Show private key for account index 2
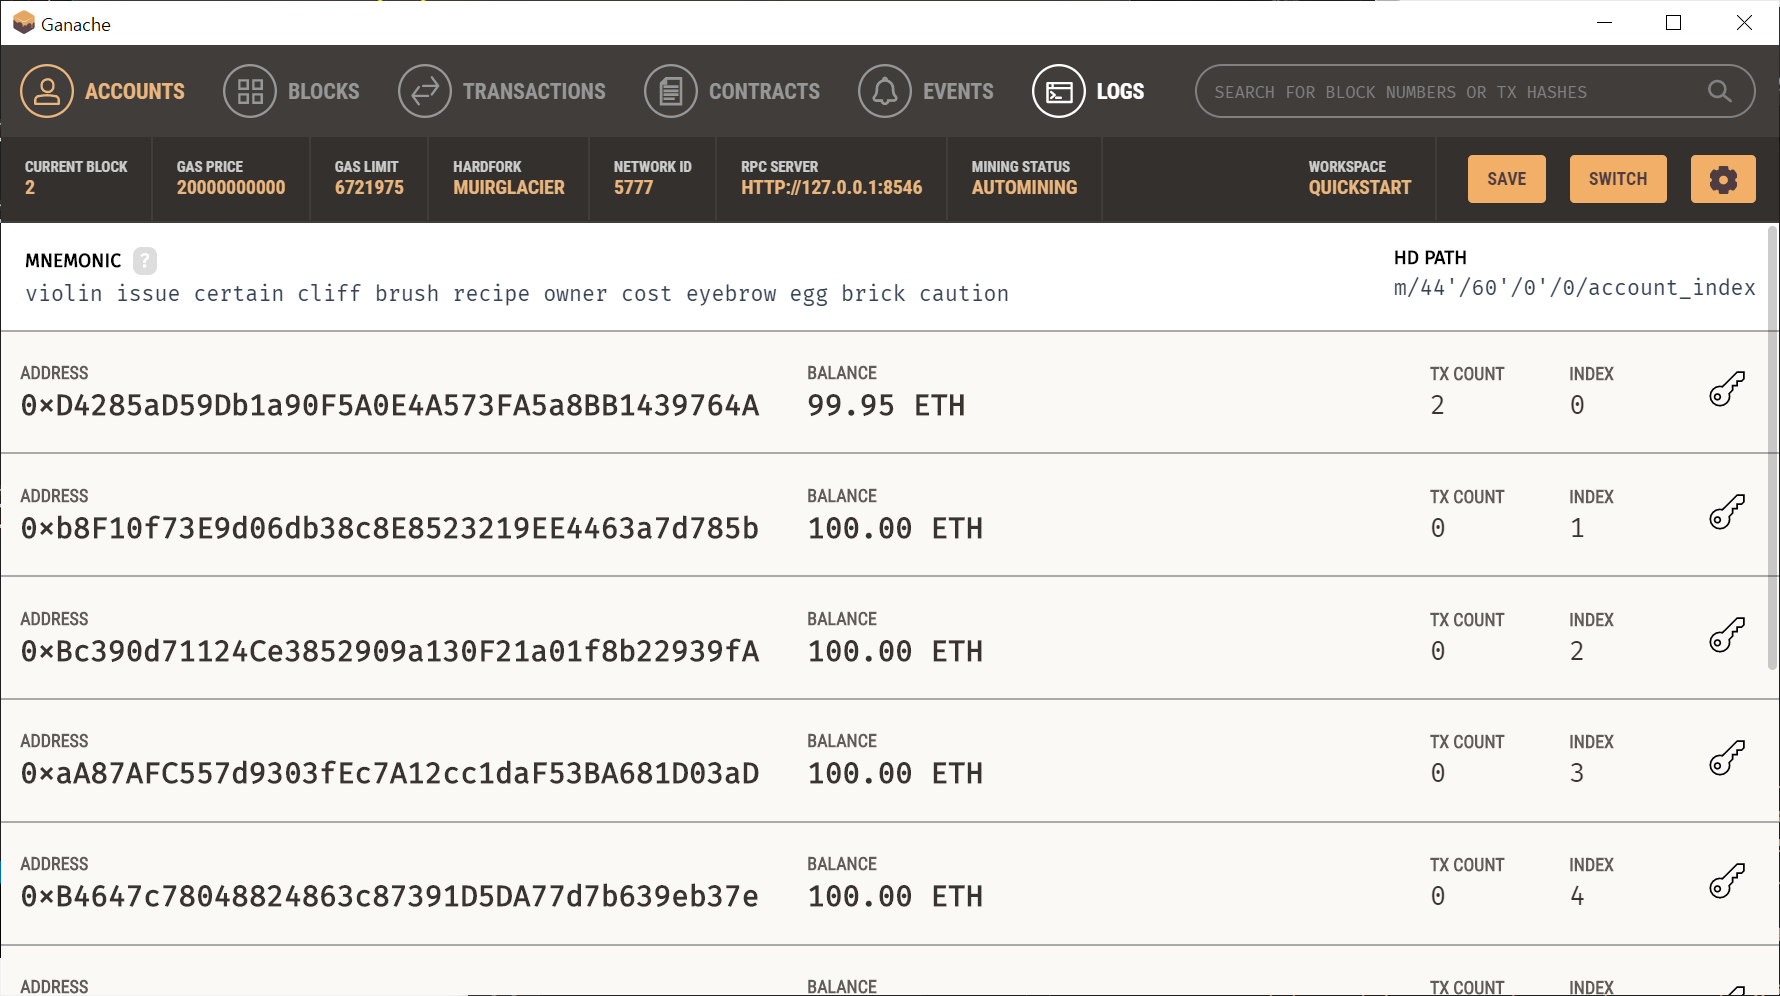The height and width of the screenshot is (996, 1780). 1727,635
